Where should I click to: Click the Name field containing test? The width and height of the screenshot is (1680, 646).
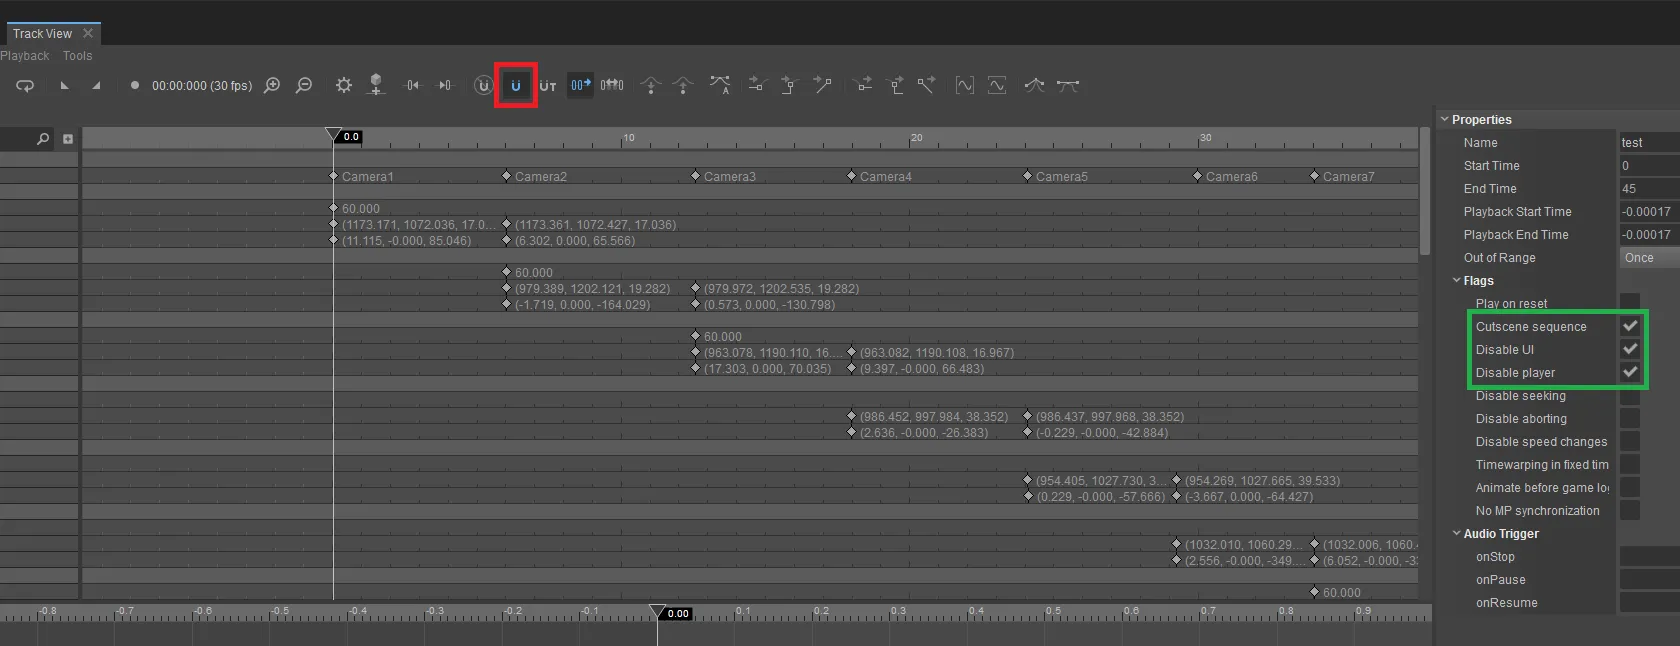coord(1649,142)
